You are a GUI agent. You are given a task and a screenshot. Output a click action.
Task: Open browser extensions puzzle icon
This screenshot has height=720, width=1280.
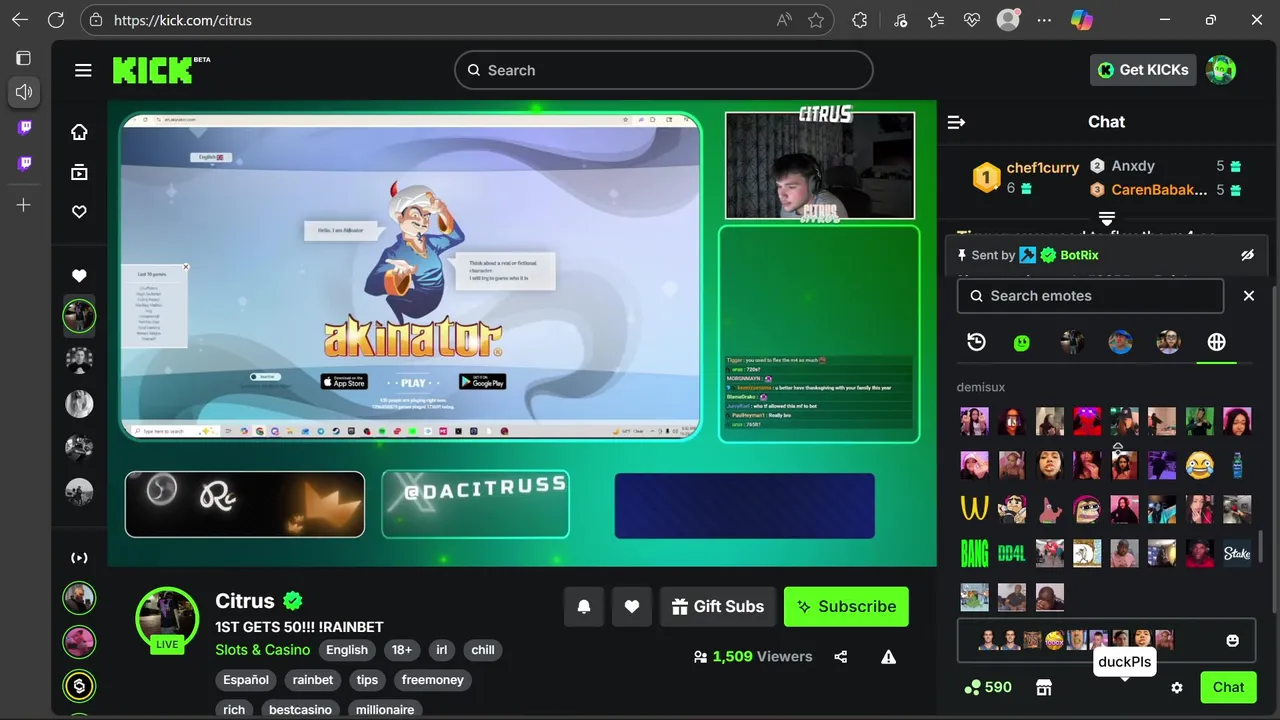click(x=859, y=20)
